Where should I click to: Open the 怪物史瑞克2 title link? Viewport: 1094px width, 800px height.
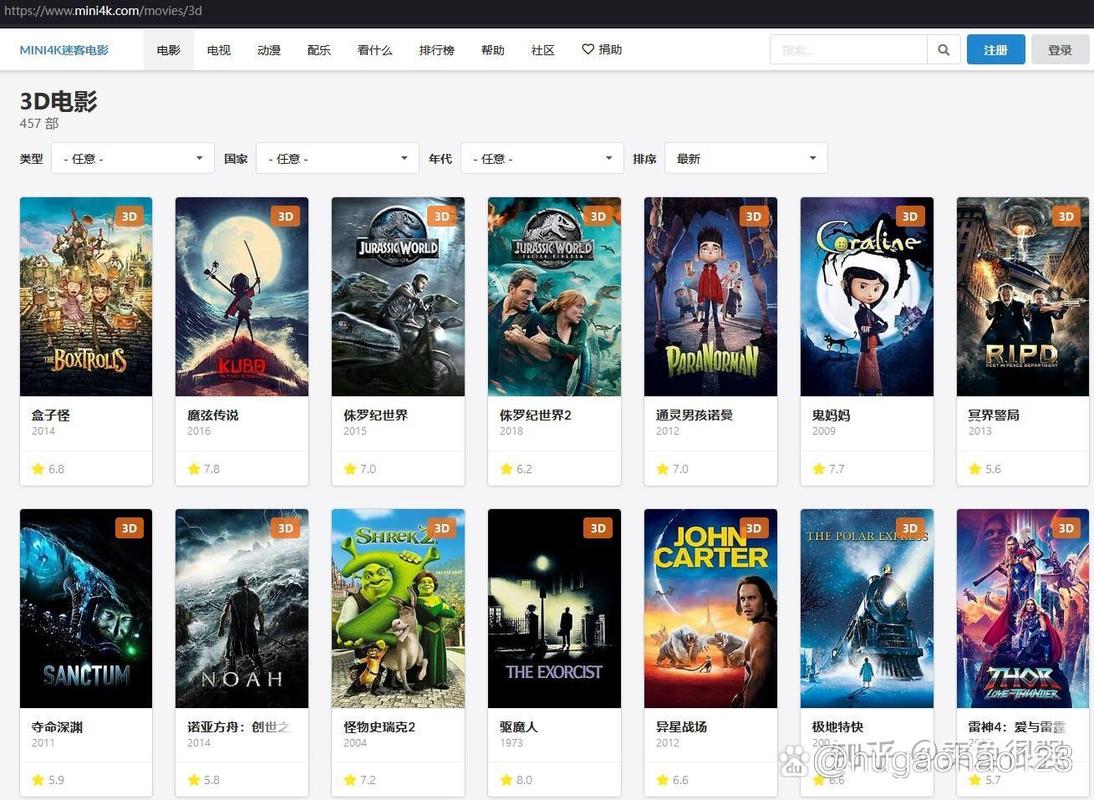click(x=380, y=727)
